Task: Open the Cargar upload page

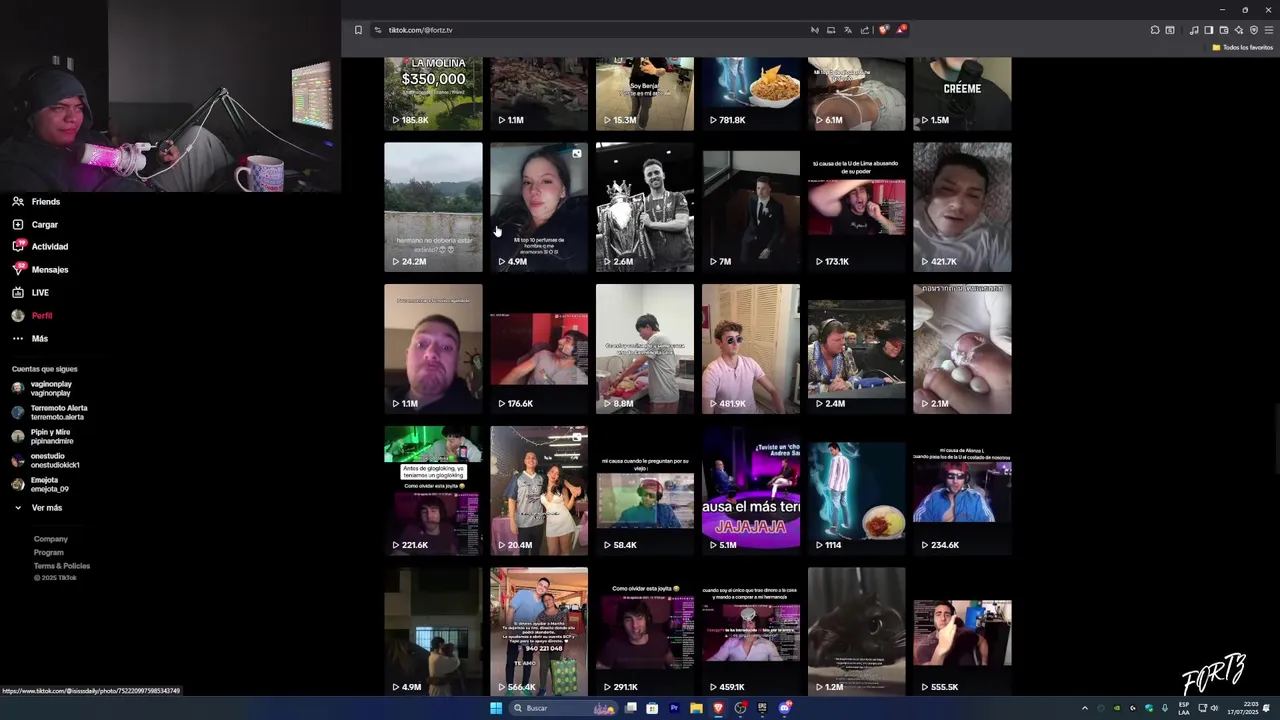Action: (x=35, y=225)
